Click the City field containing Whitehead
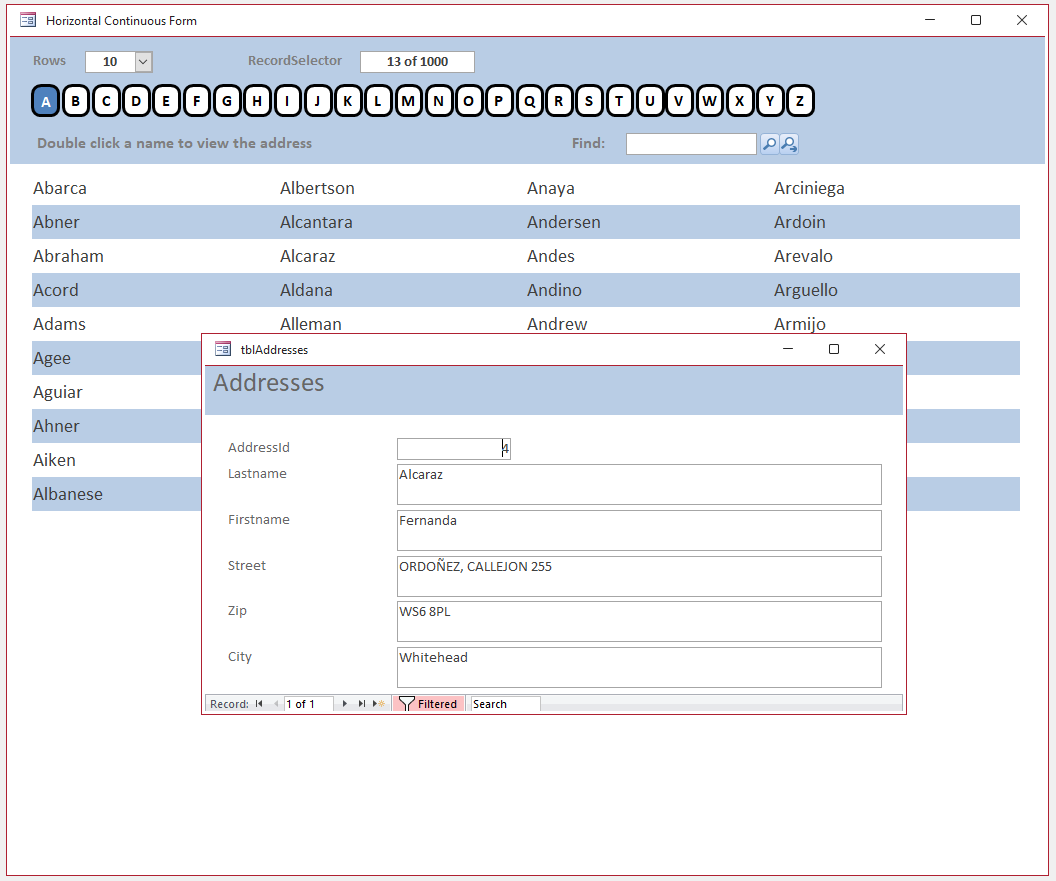Screen dimensions: 1056x881 click(x=639, y=667)
